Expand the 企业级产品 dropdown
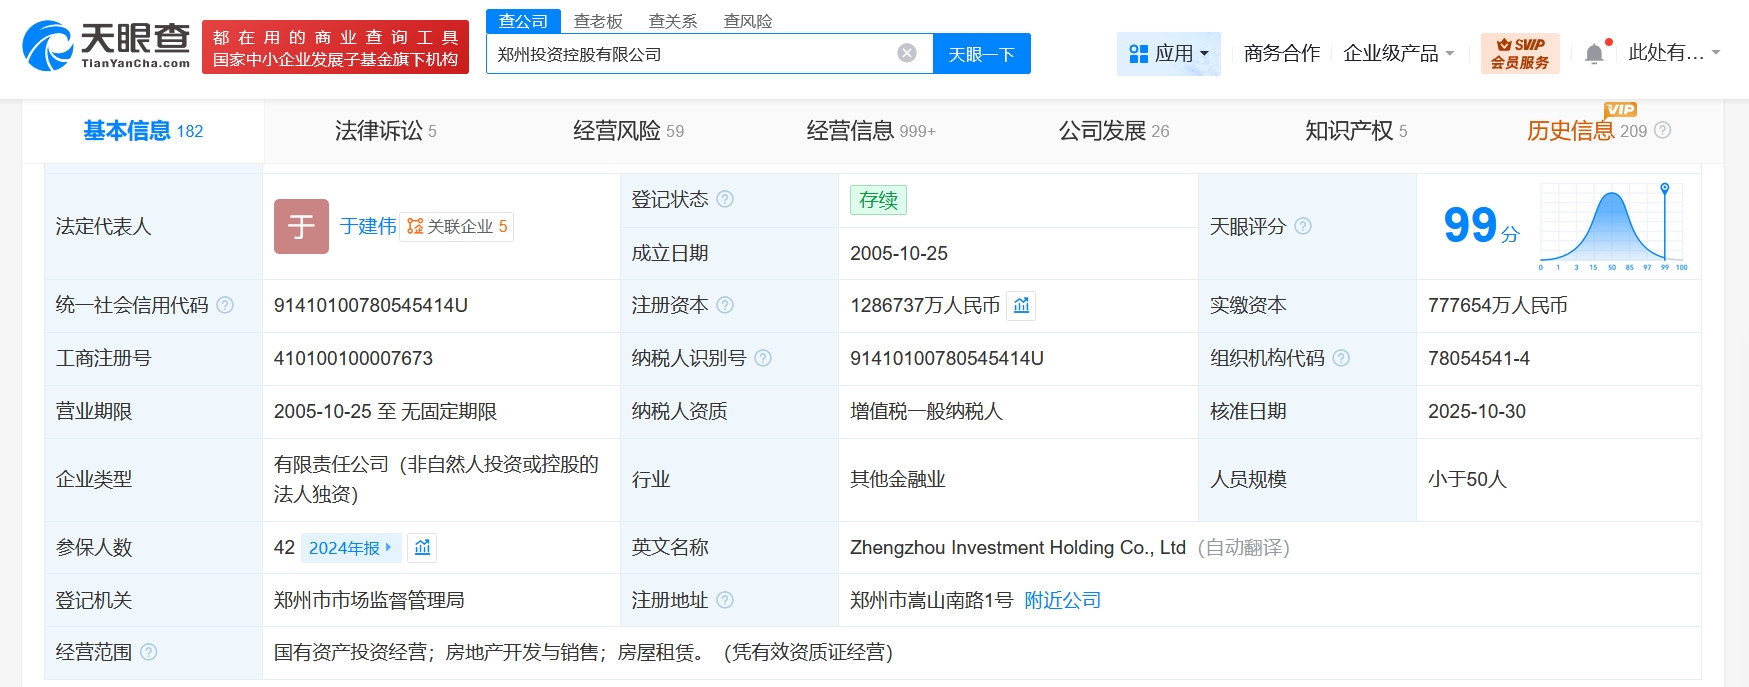The height and width of the screenshot is (687, 1749). [1397, 53]
